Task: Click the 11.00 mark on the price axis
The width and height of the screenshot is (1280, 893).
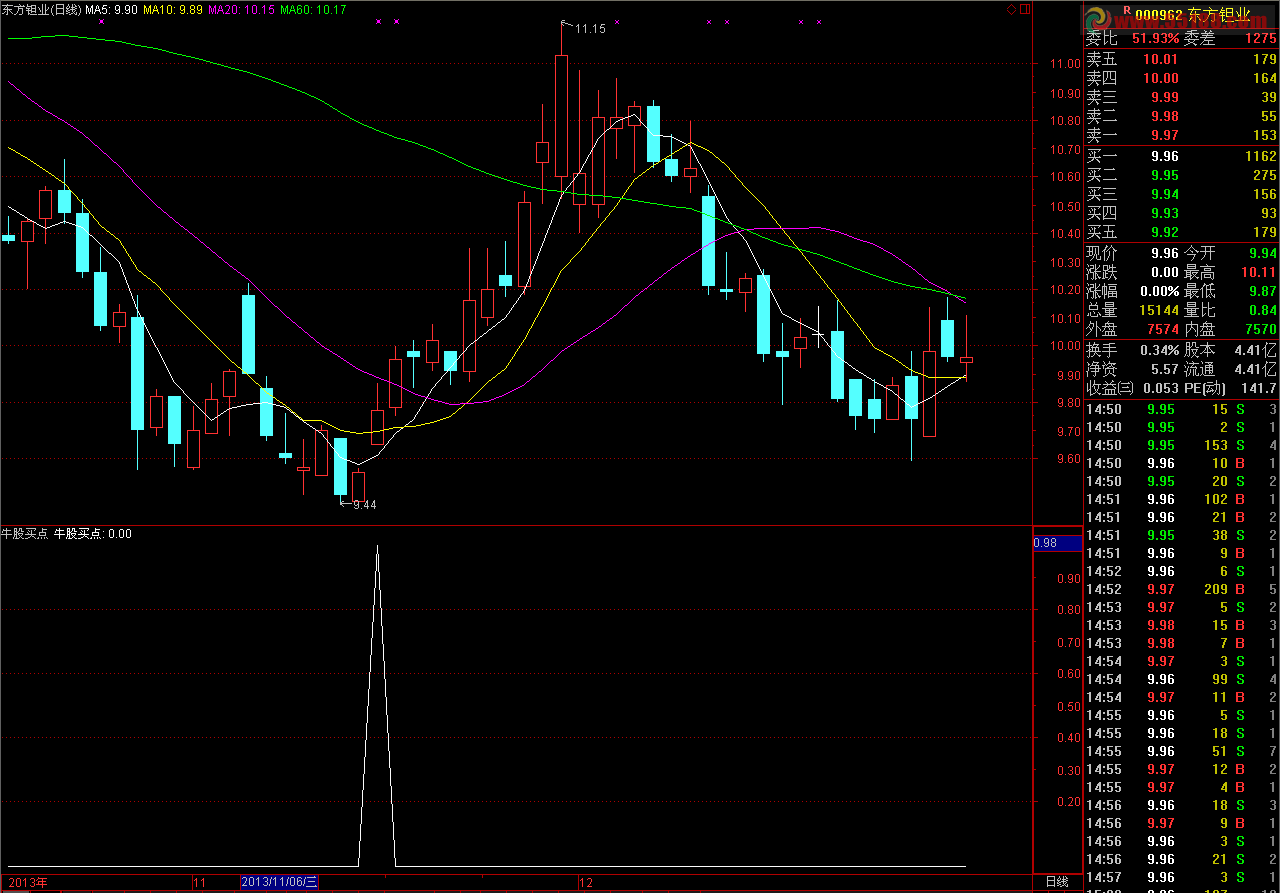Action: (1066, 64)
